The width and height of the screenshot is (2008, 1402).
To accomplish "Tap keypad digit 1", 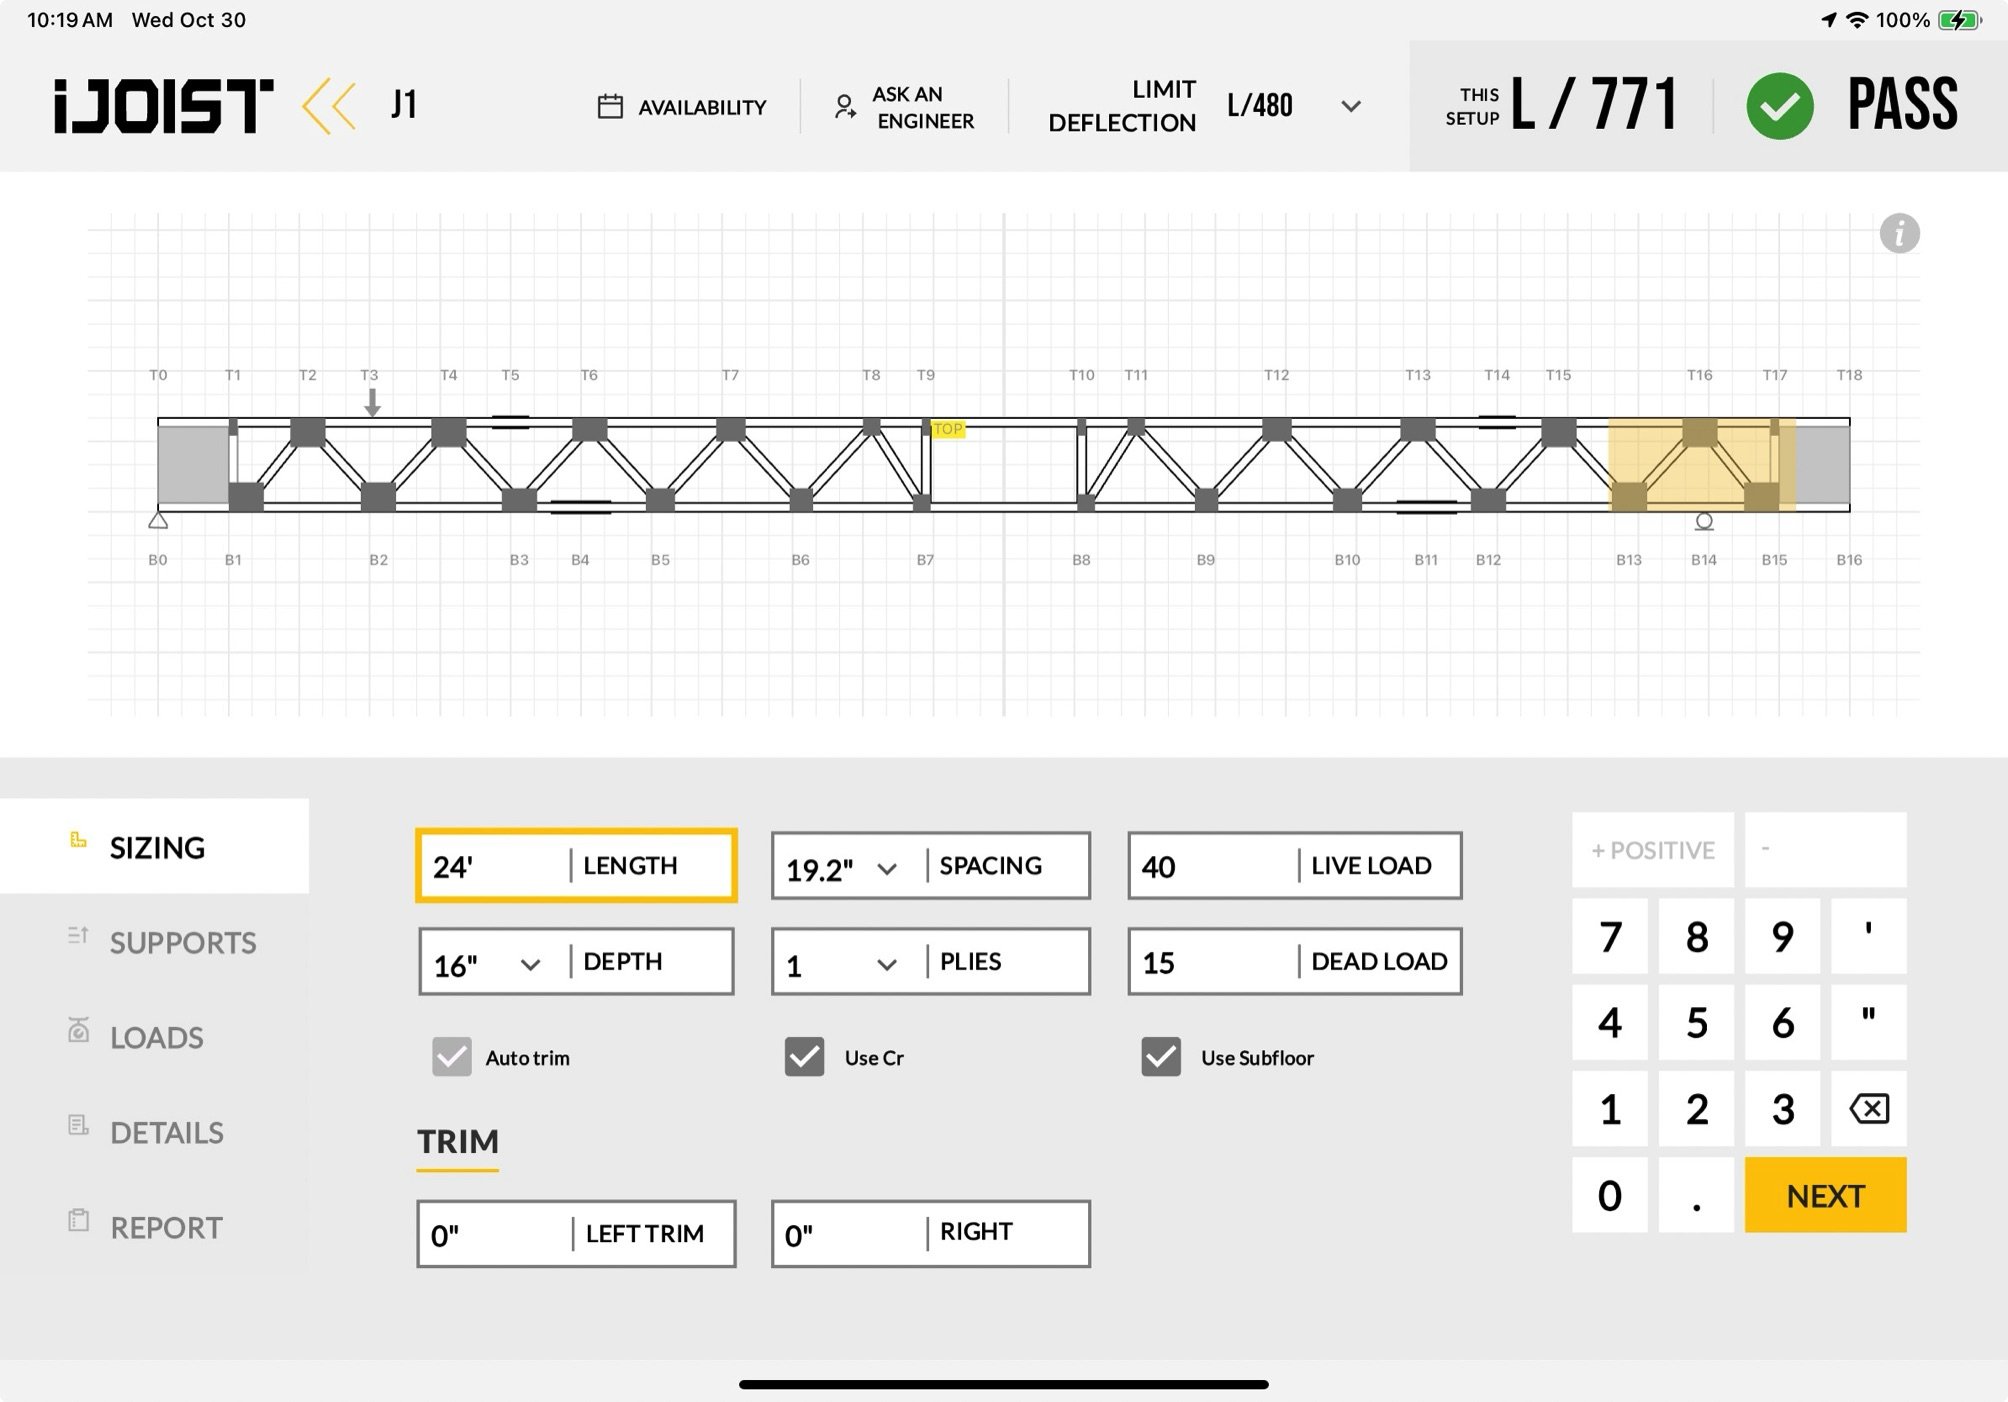I will [1610, 1109].
